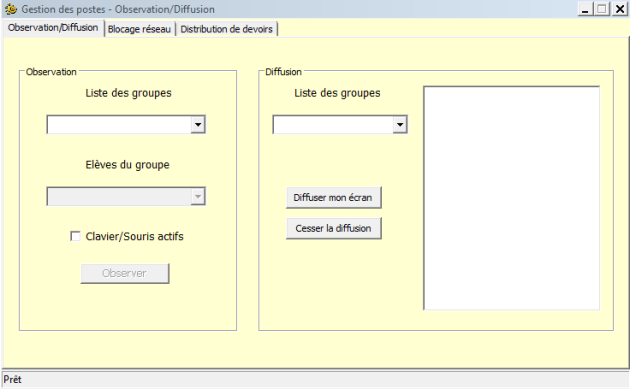Close the Gestion des postes window
630x389 pixels.
point(620,9)
